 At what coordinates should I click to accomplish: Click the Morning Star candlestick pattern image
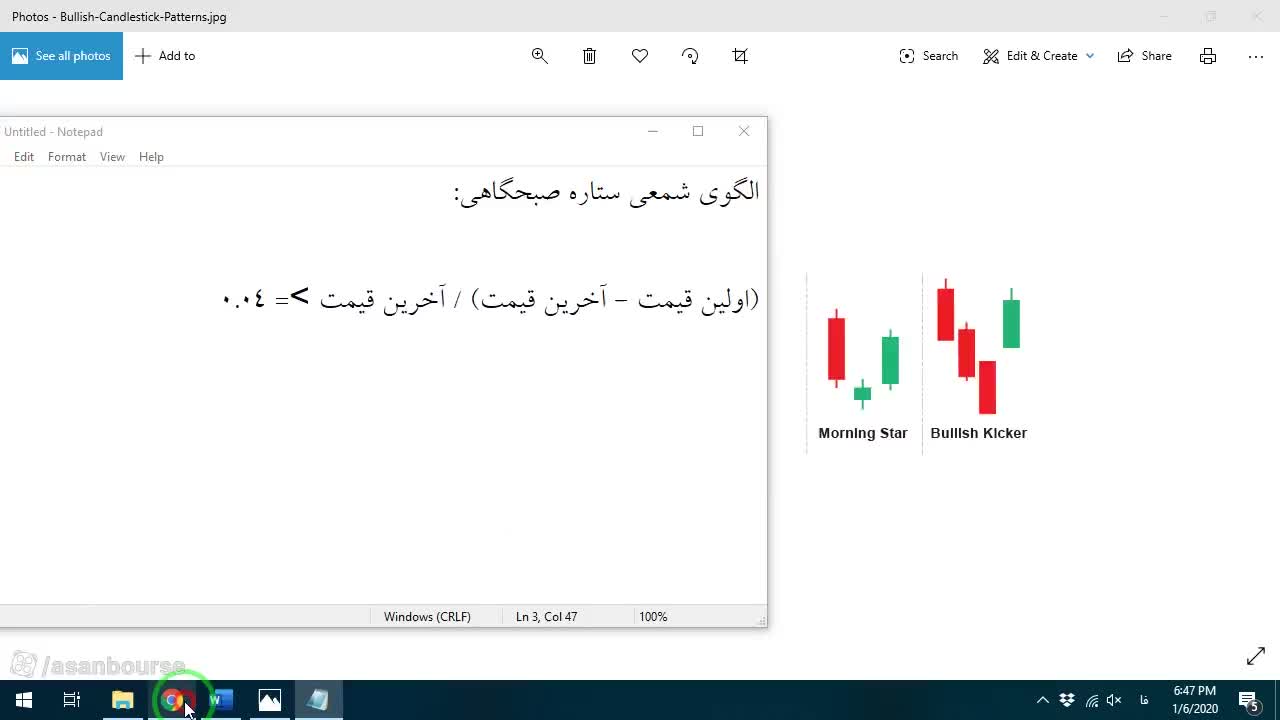[863, 360]
